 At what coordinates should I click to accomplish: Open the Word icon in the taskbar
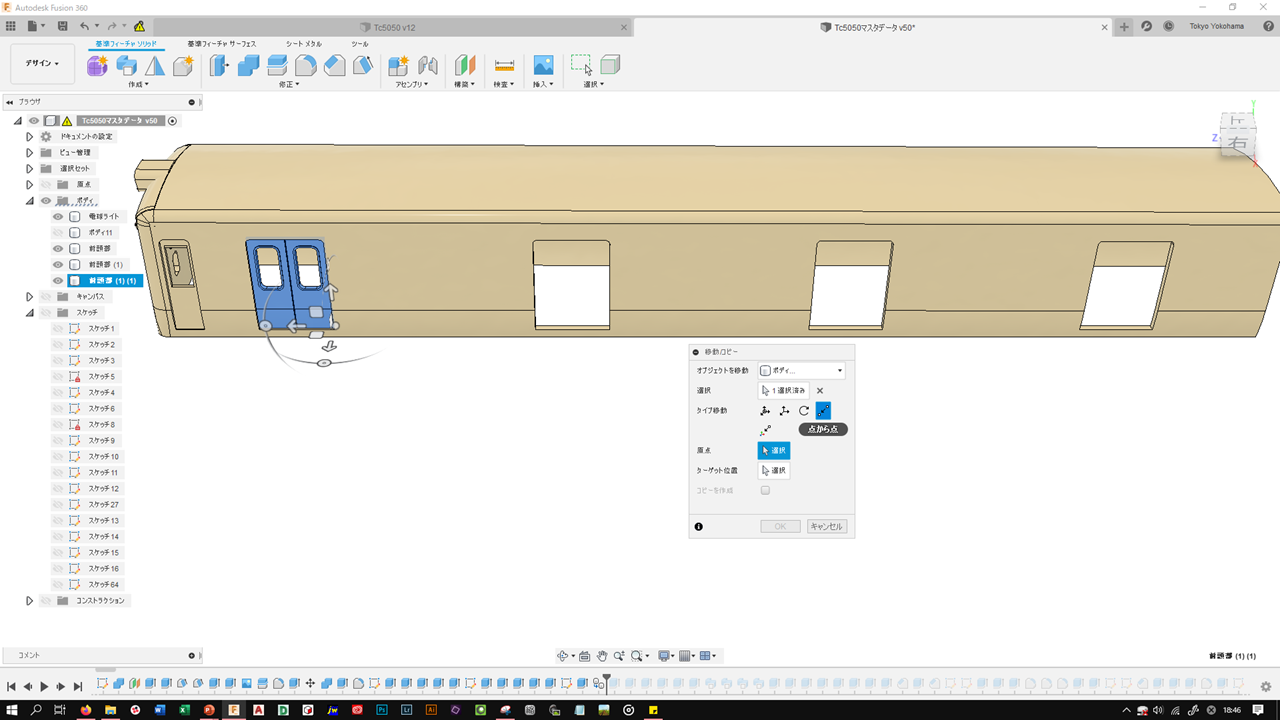click(159, 710)
